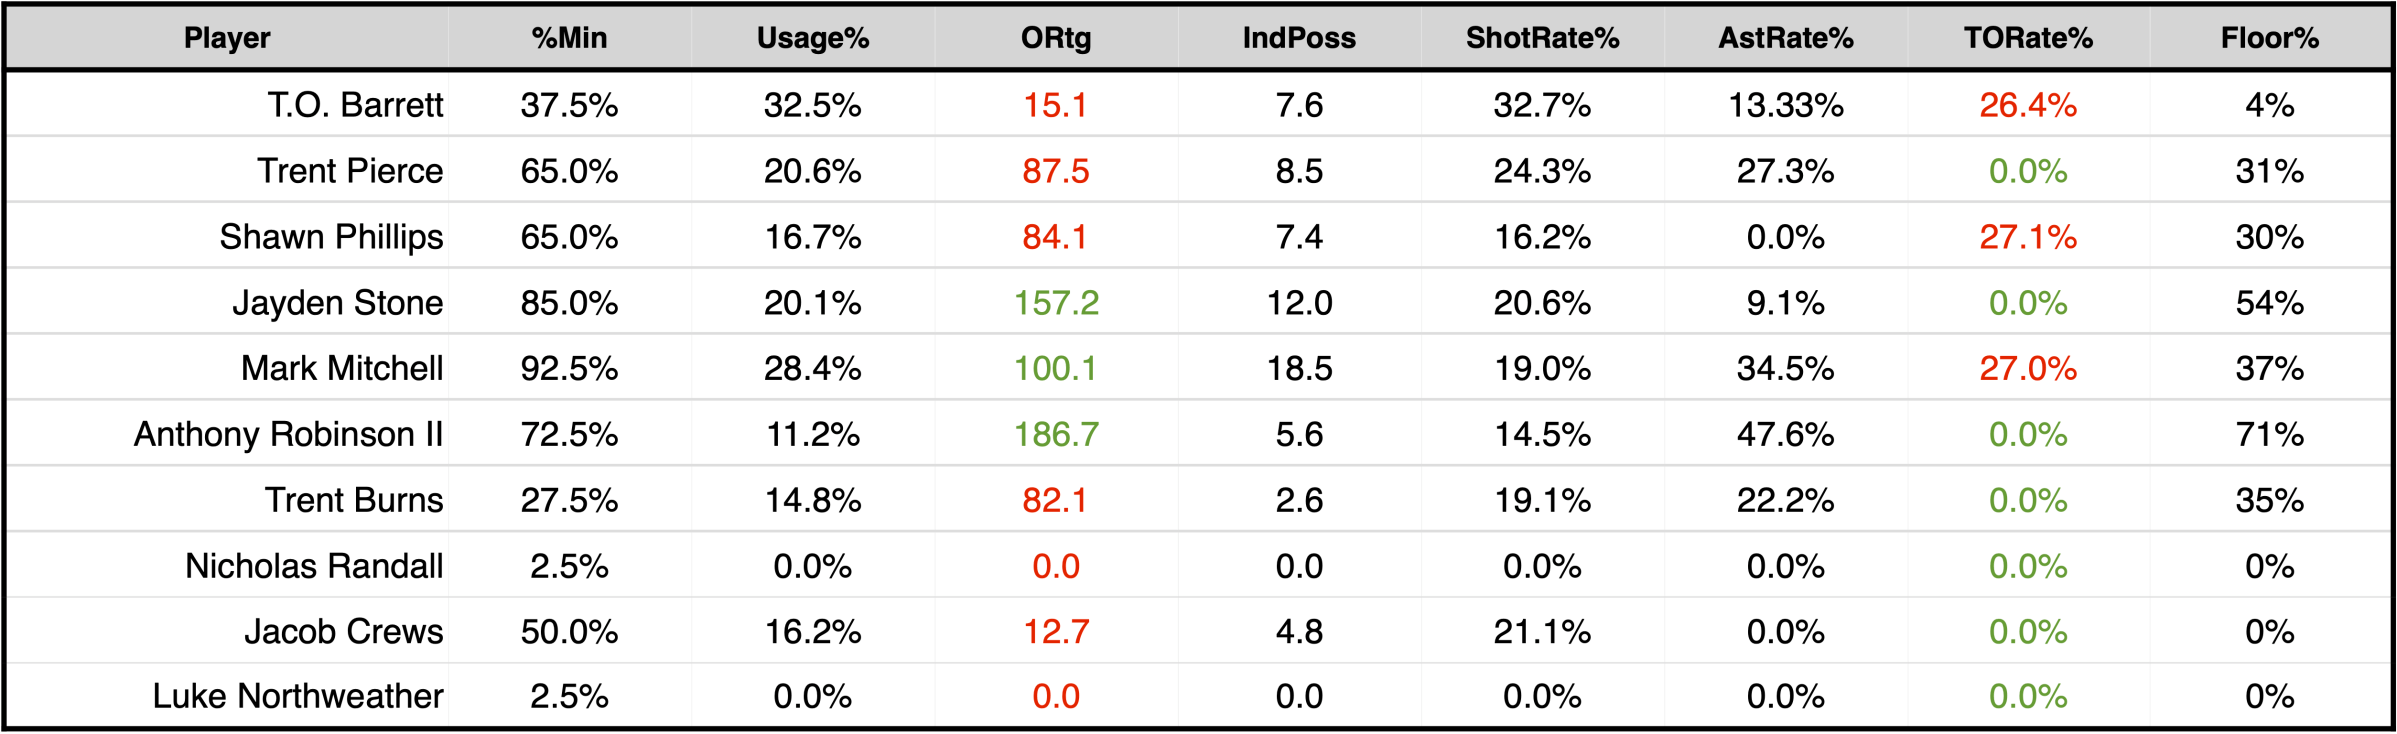The width and height of the screenshot is (2397, 734).
Task: Click Jayden Stone's 157.2 ORtg value
Action: pyautogui.click(x=1056, y=303)
